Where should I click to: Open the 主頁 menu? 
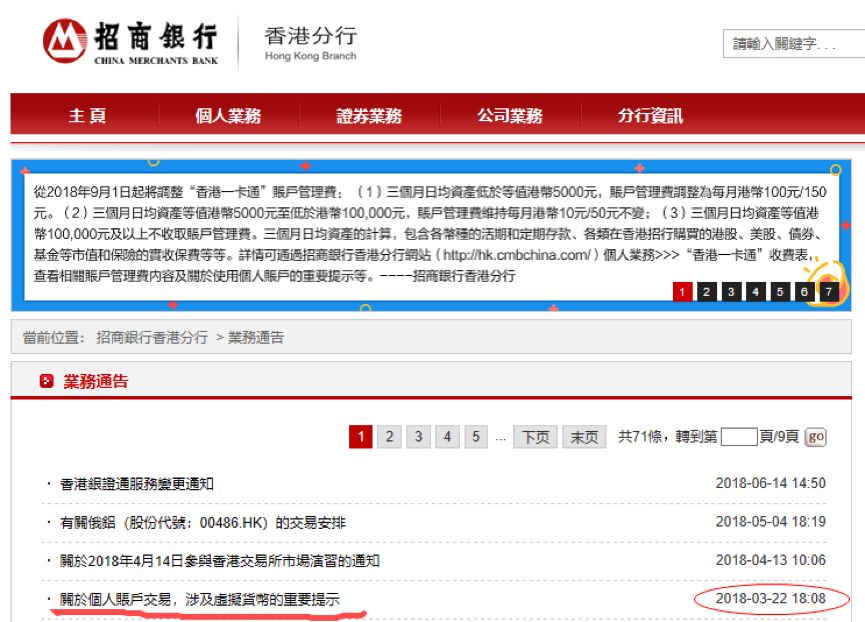[x=87, y=115]
